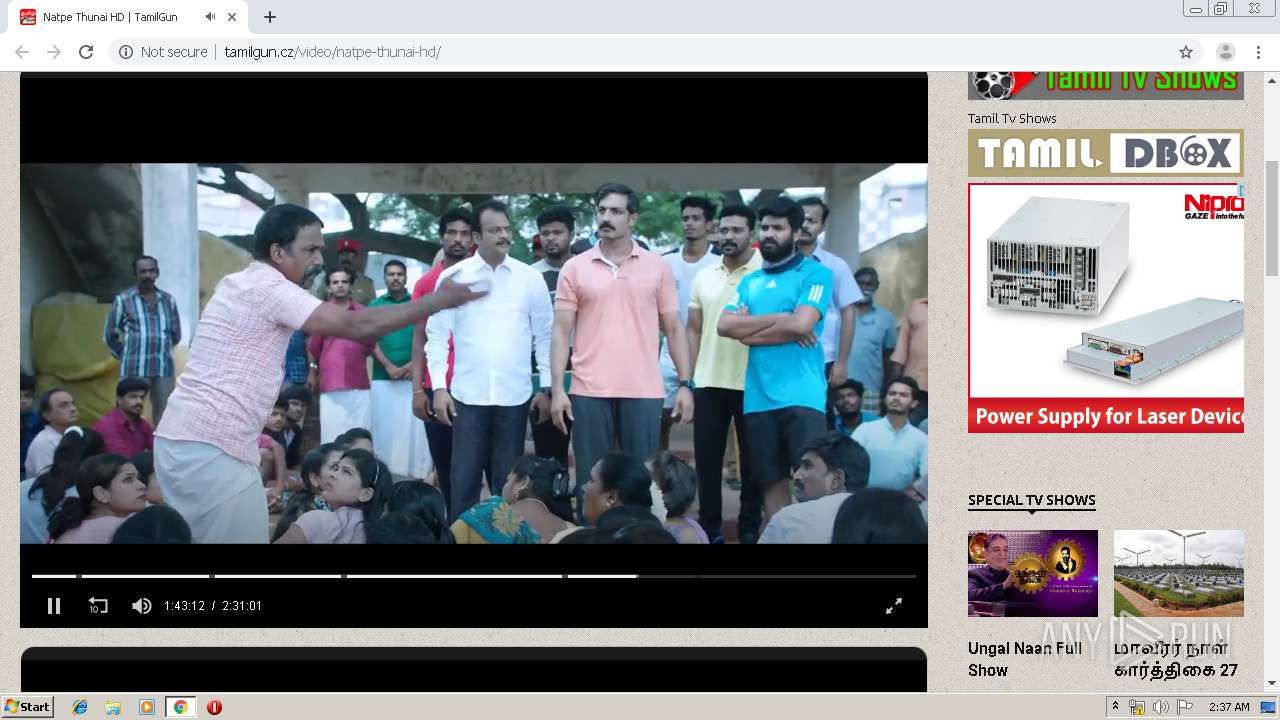1280x720 pixels.
Task: Mute the video player volume
Action: coord(142,606)
